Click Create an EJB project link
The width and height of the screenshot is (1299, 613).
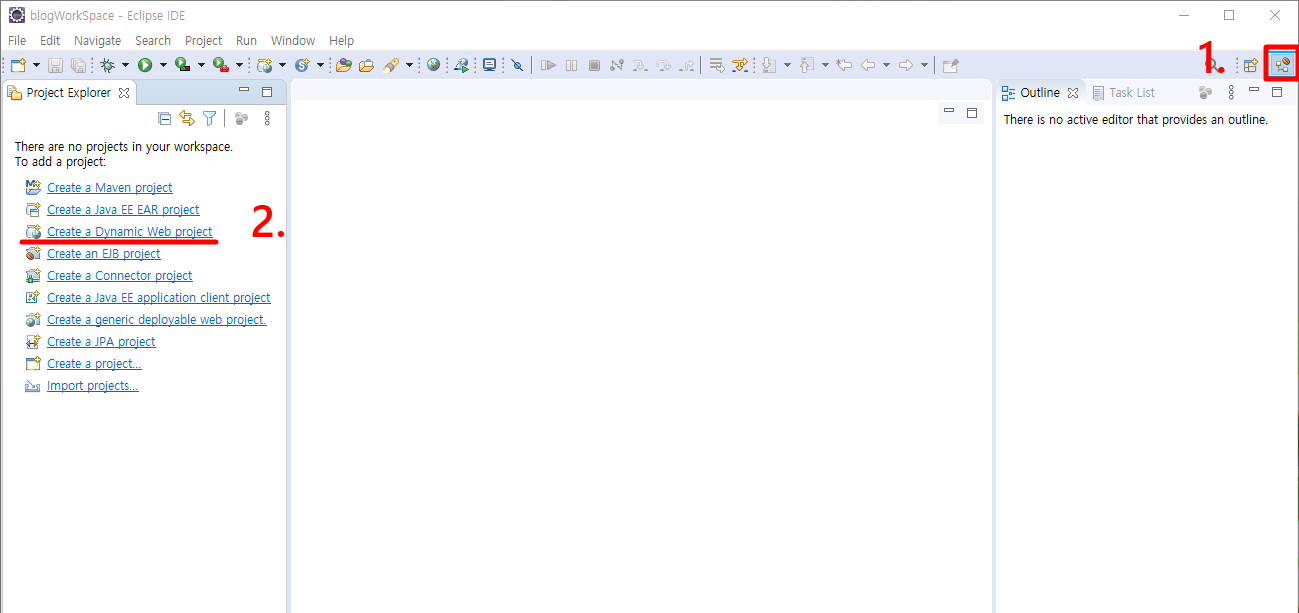pyautogui.click(x=104, y=253)
